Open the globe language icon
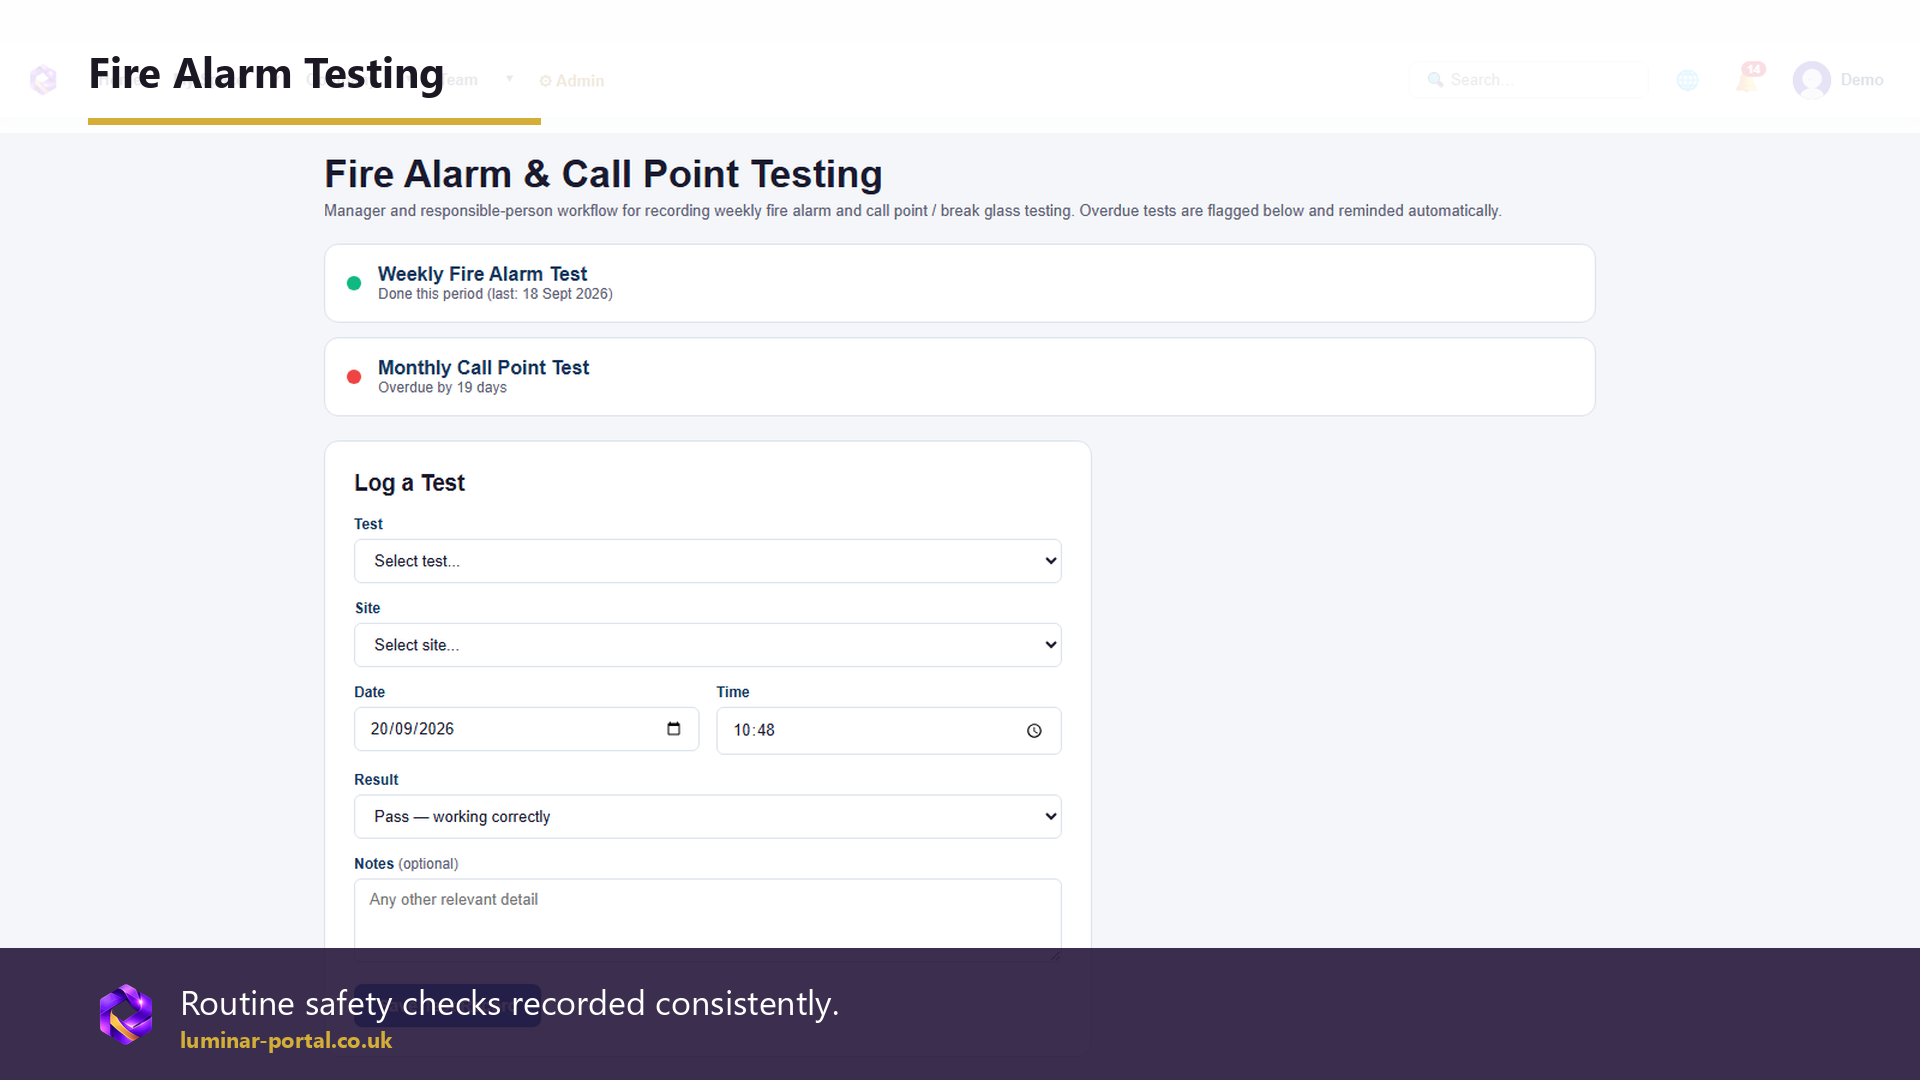1920x1080 pixels. (x=1688, y=80)
